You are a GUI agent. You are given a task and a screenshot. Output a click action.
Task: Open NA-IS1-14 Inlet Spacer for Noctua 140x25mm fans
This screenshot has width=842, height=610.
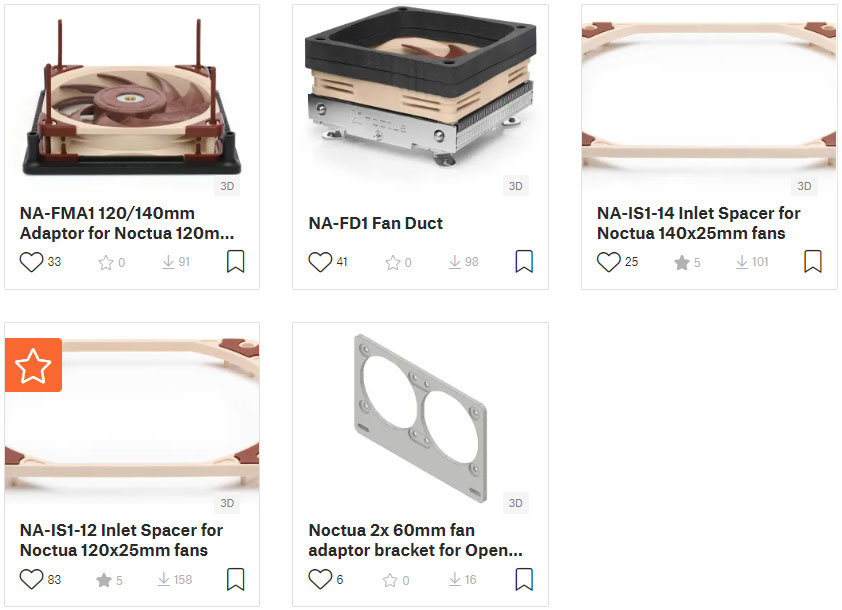coord(698,223)
